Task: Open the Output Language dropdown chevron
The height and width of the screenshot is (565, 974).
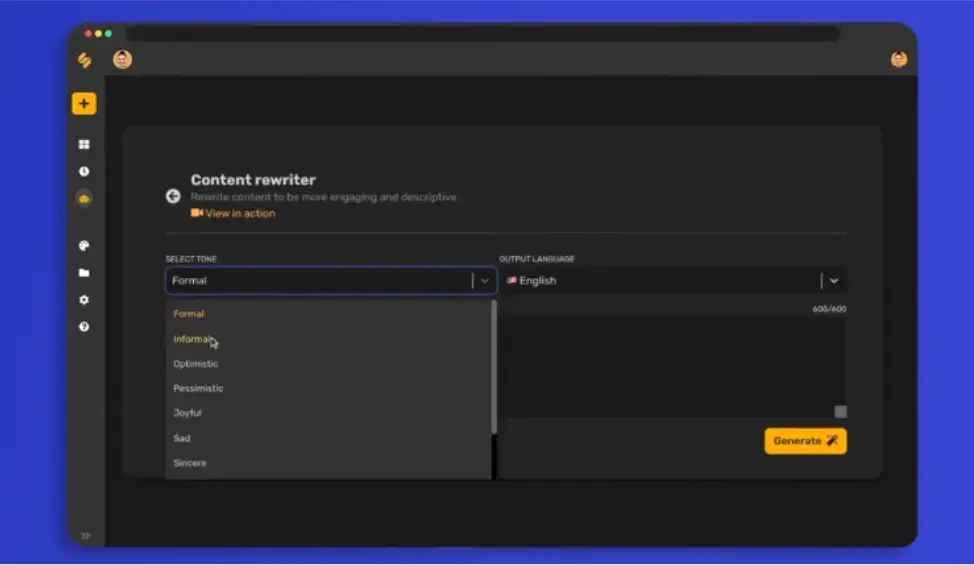Action: pos(834,281)
